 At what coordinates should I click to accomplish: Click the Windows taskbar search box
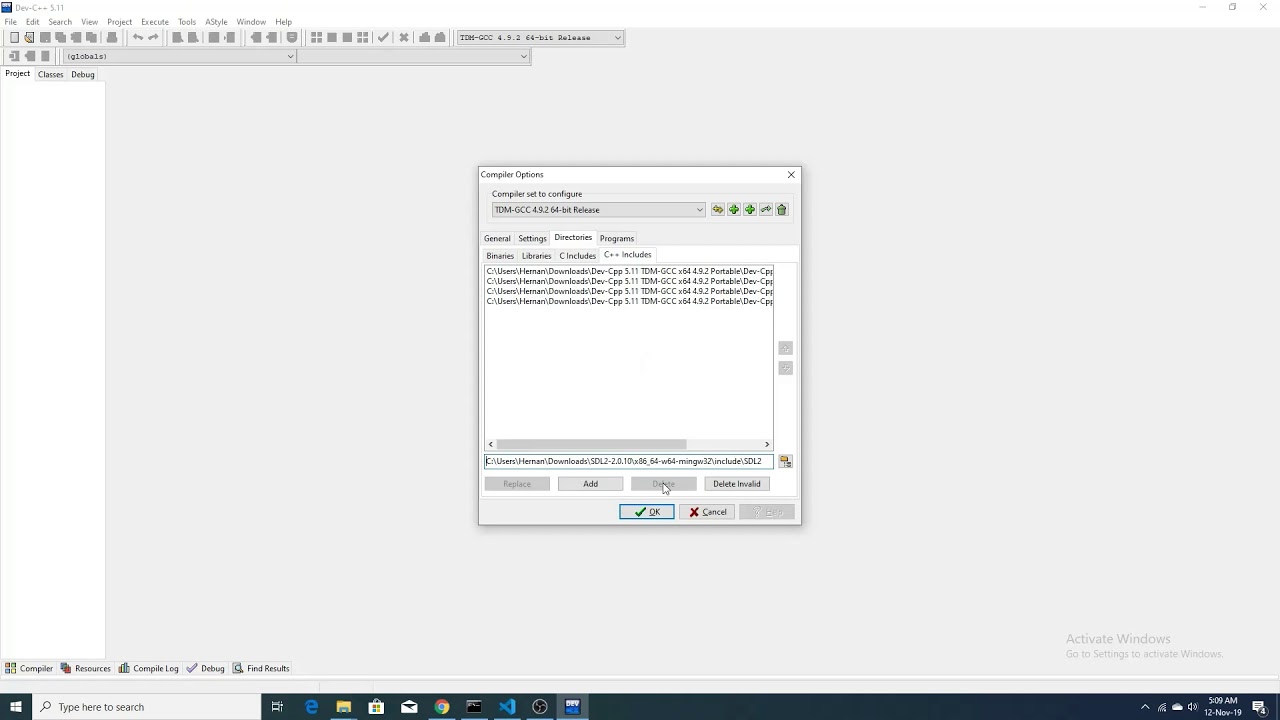coord(147,707)
